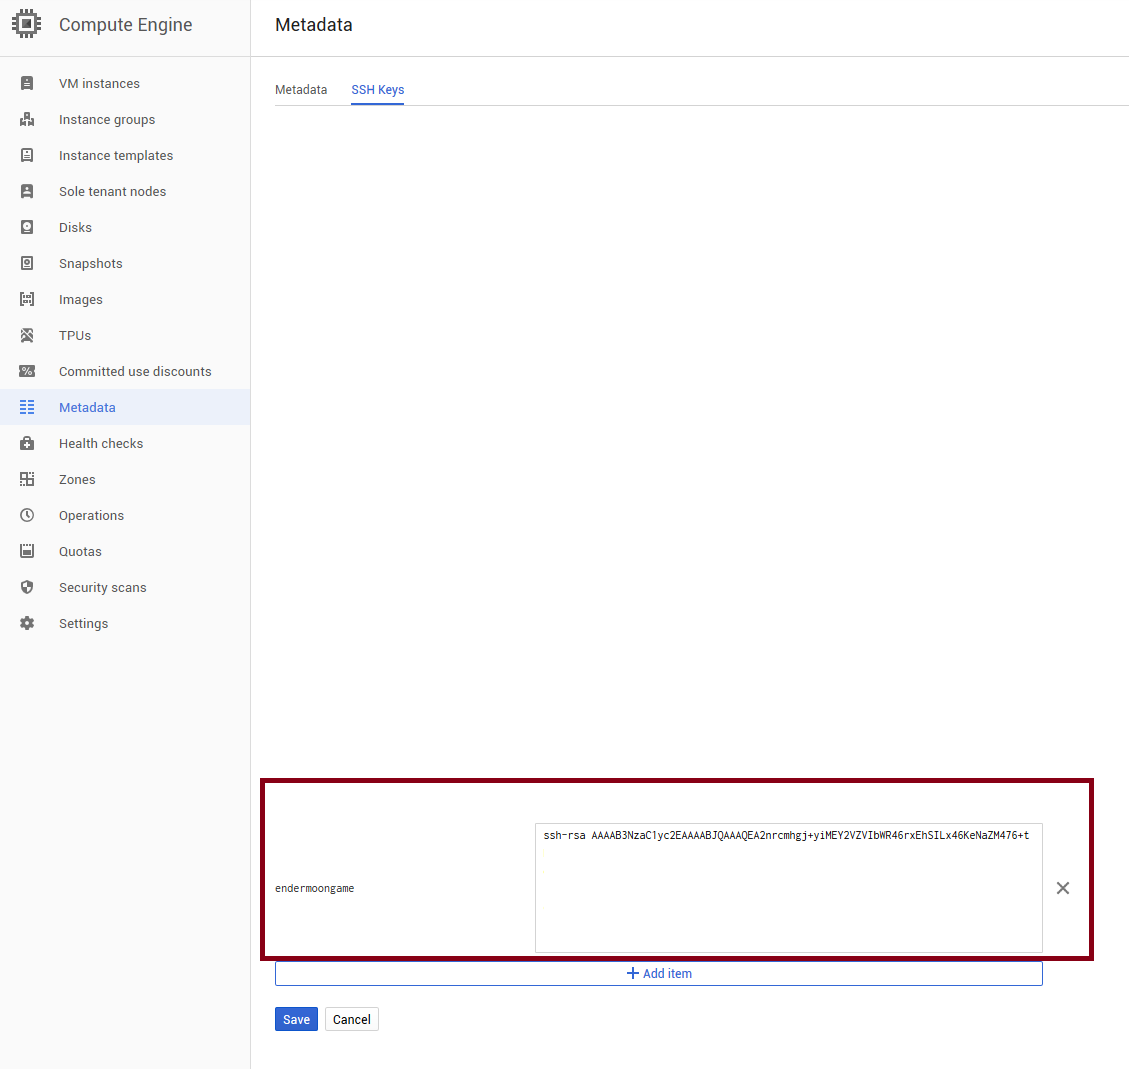This screenshot has height=1069, width=1129.
Task: Click the endermoongame username label
Action: point(315,888)
